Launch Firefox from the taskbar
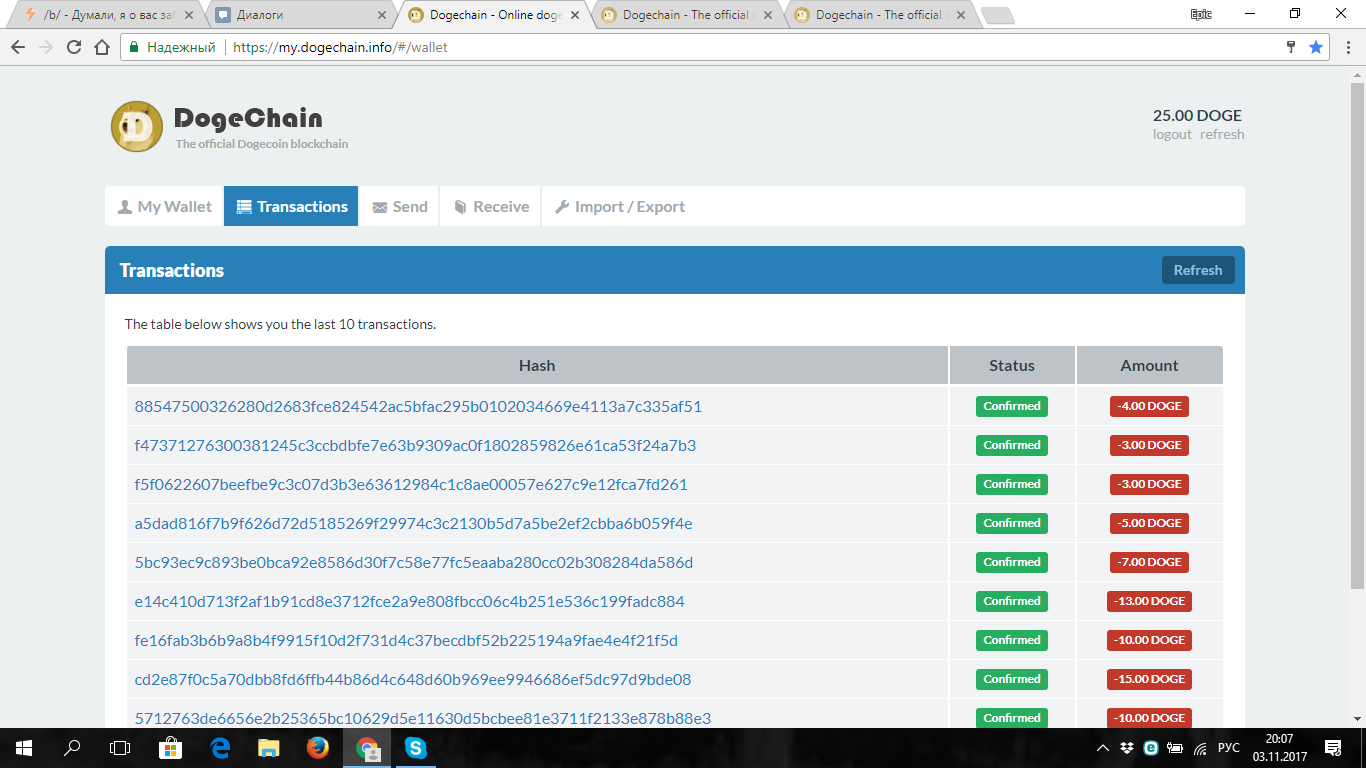 318,747
